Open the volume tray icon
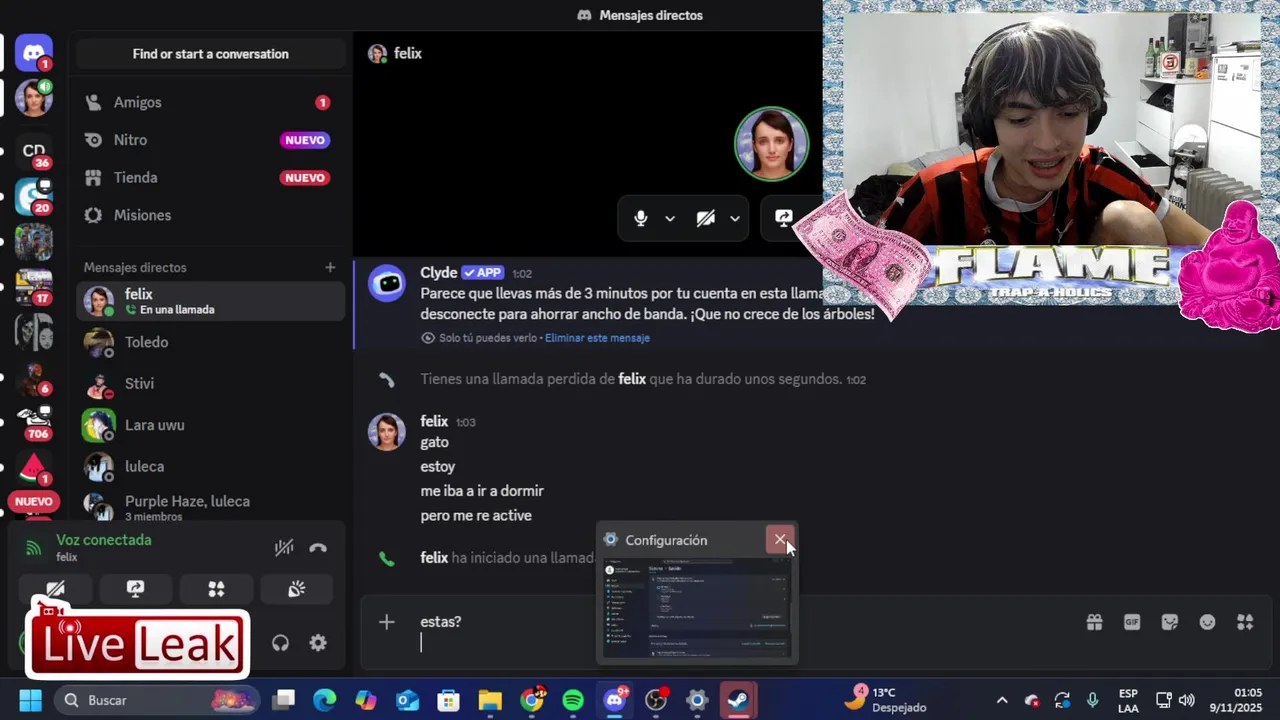The image size is (1280, 720). point(1187,700)
